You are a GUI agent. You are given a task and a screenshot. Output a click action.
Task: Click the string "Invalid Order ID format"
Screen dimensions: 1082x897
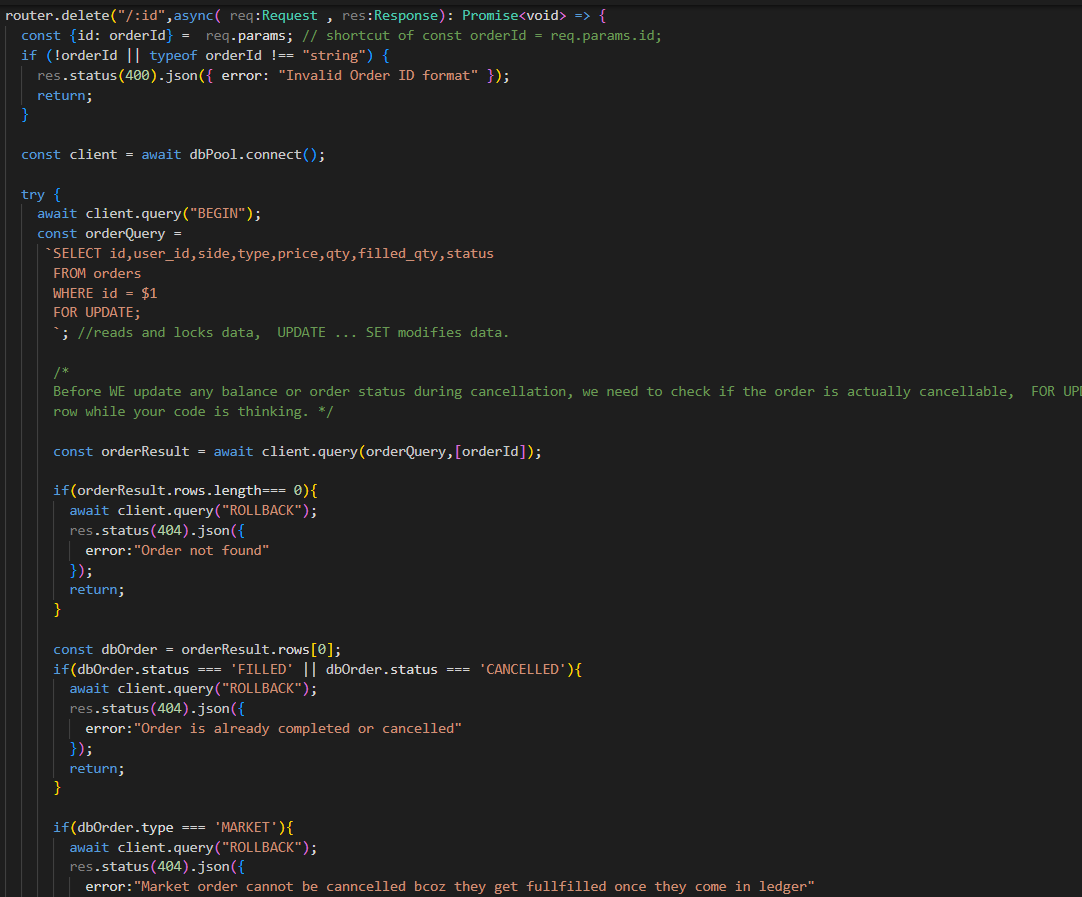click(x=378, y=75)
